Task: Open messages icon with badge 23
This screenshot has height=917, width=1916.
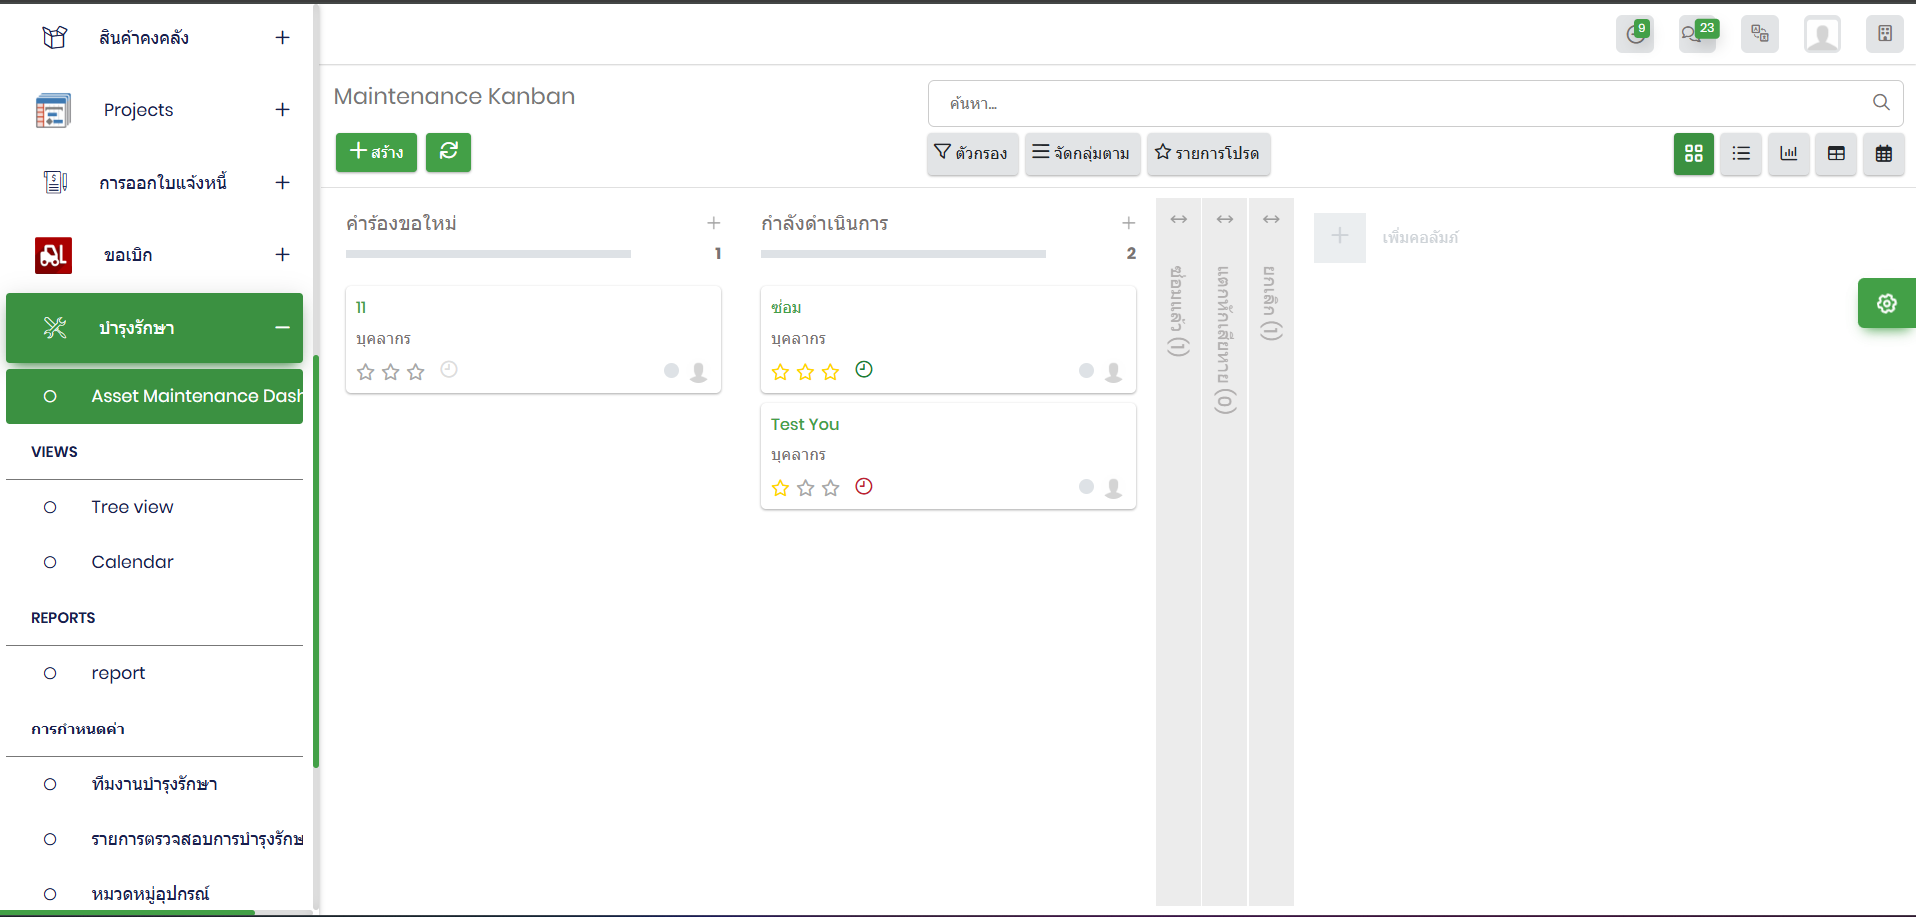Action: (1696, 34)
